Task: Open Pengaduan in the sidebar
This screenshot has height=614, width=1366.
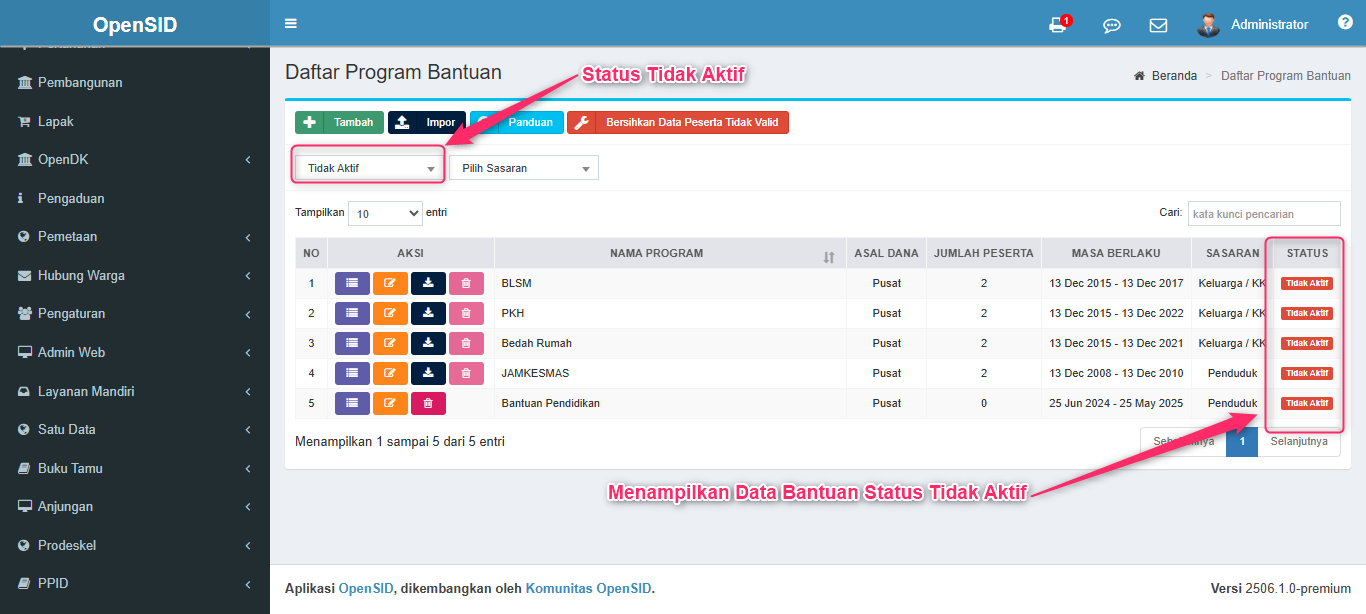Action: point(135,198)
